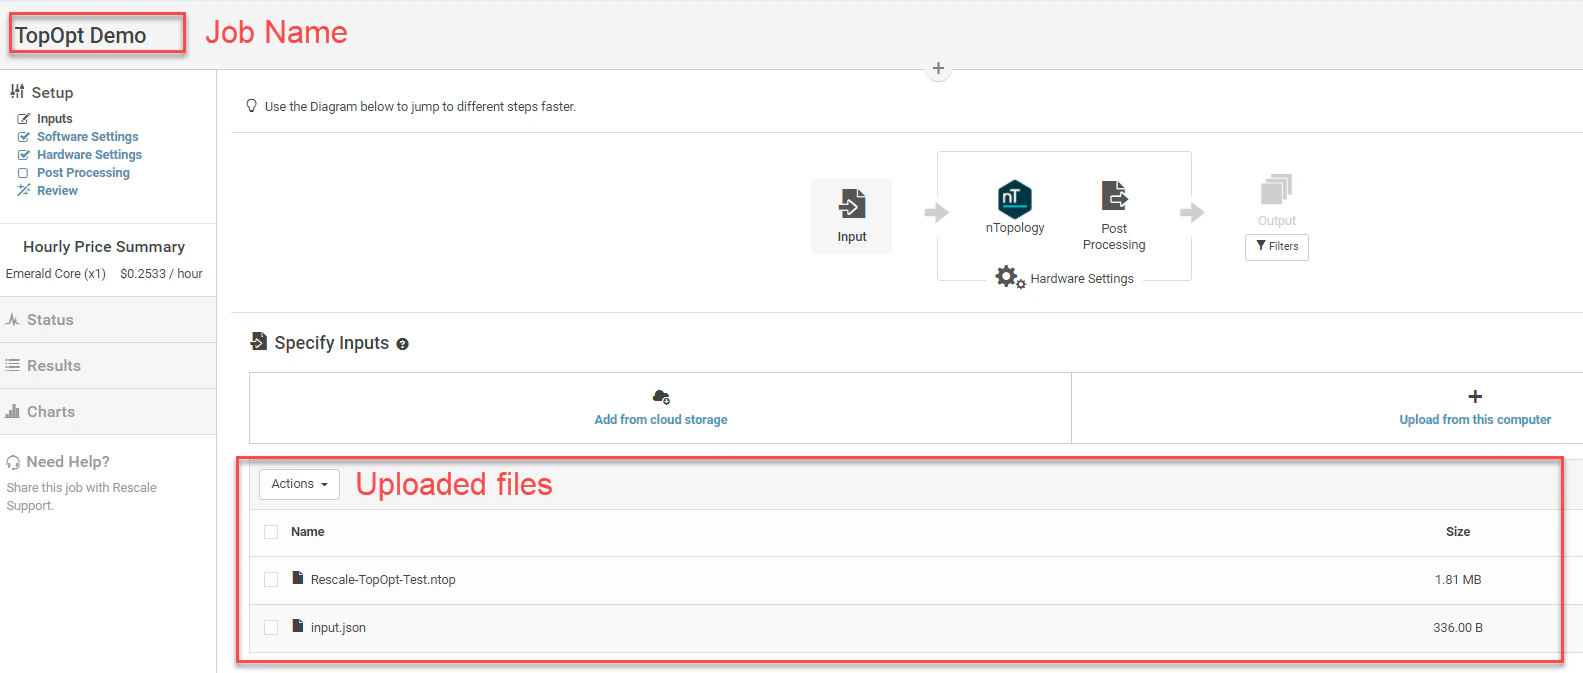Click the Emerald Core (x1) price entry

point(56,274)
